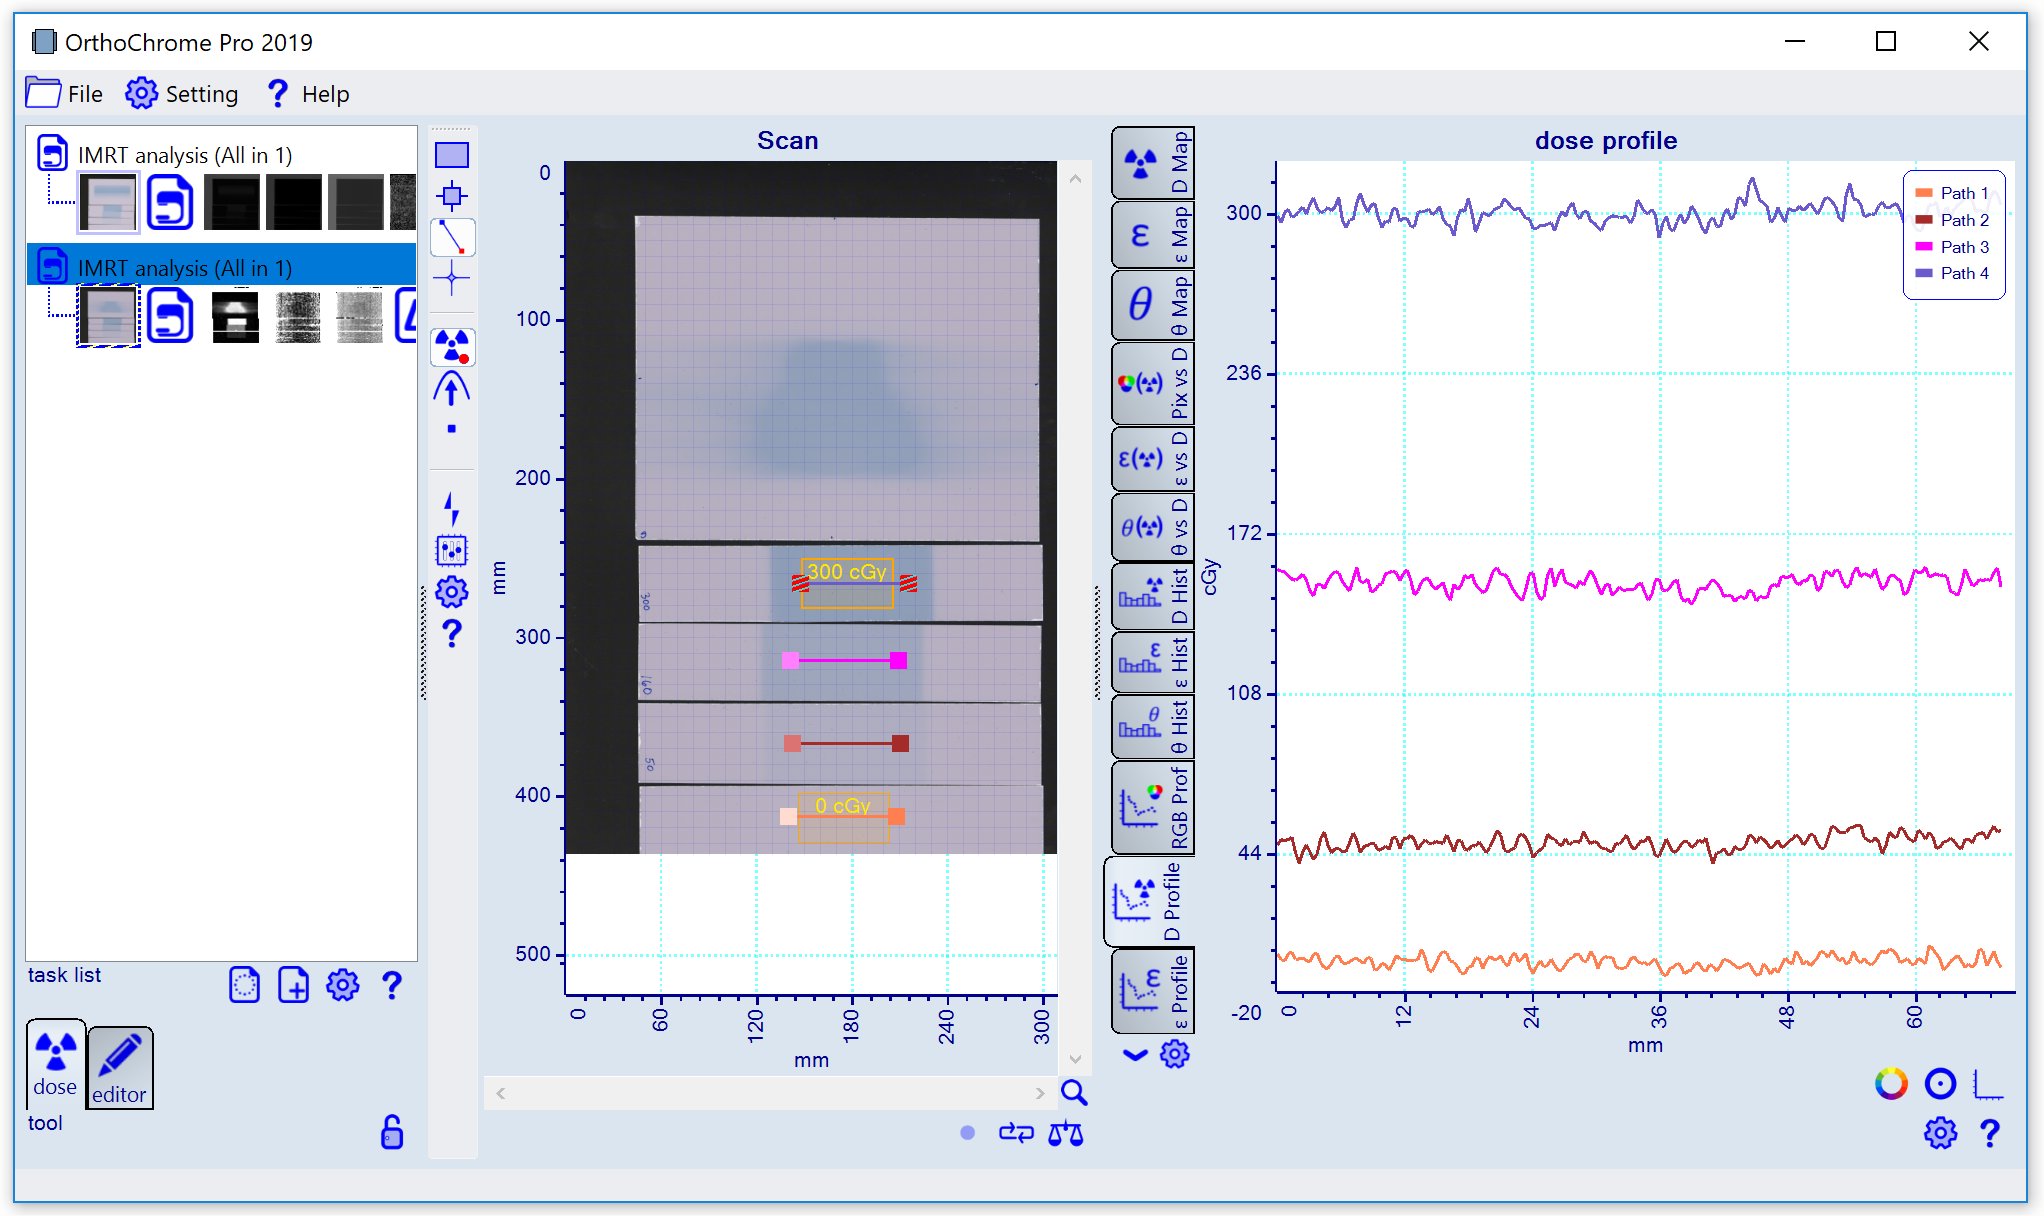Select the line path tool
Screen dimensions: 2044x1216
pyautogui.click(x=452, y=238)
